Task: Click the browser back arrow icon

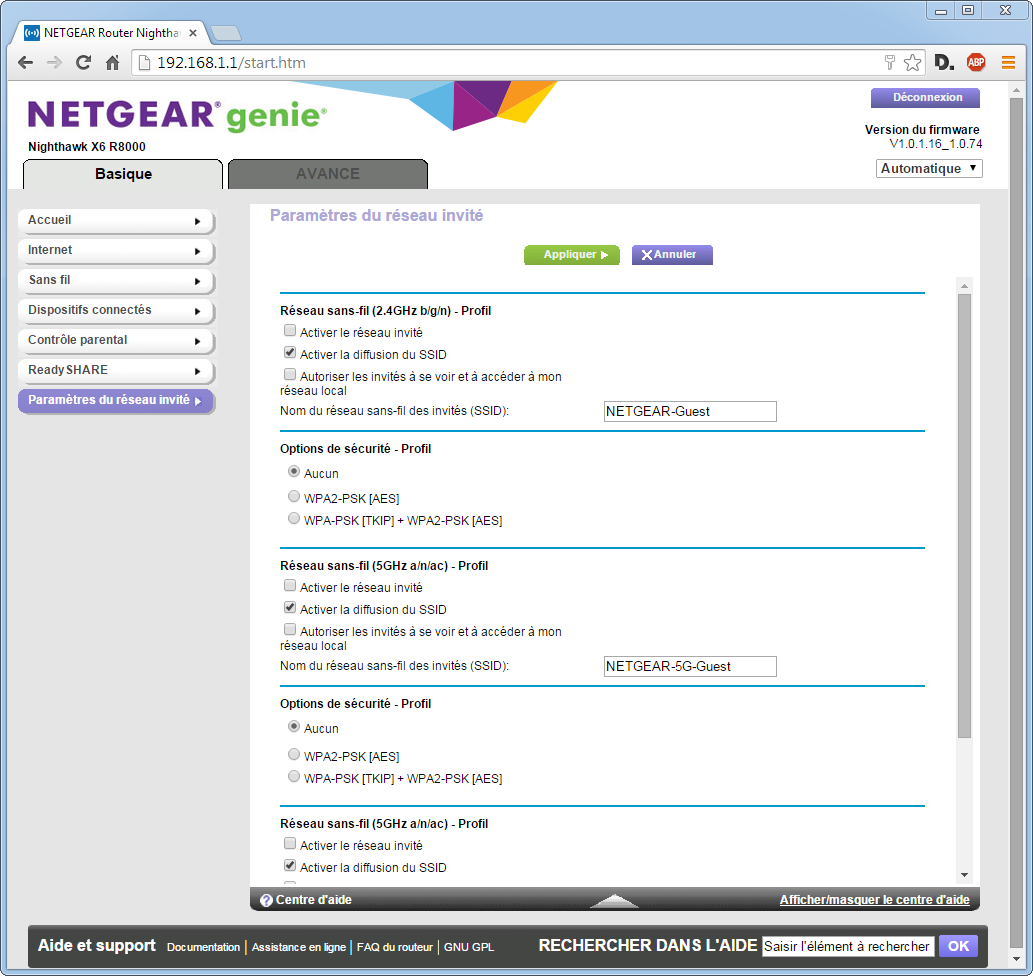Action: pyautogui.click(x=25, y=63)
